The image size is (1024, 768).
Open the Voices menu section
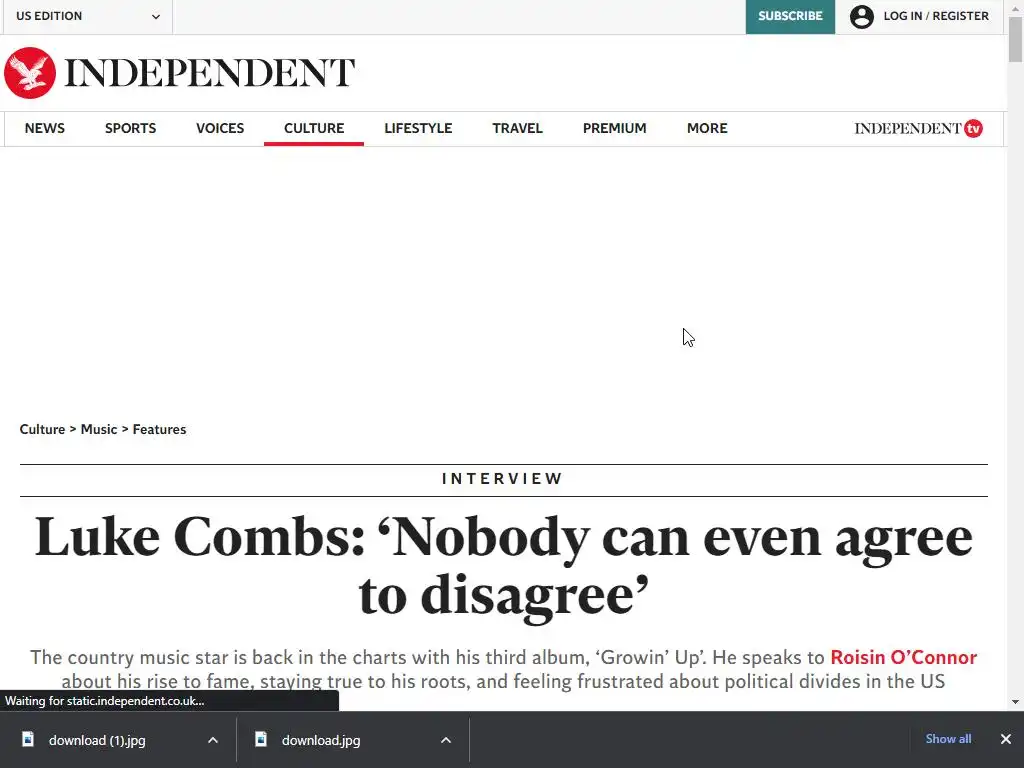(x=220, y=128)
